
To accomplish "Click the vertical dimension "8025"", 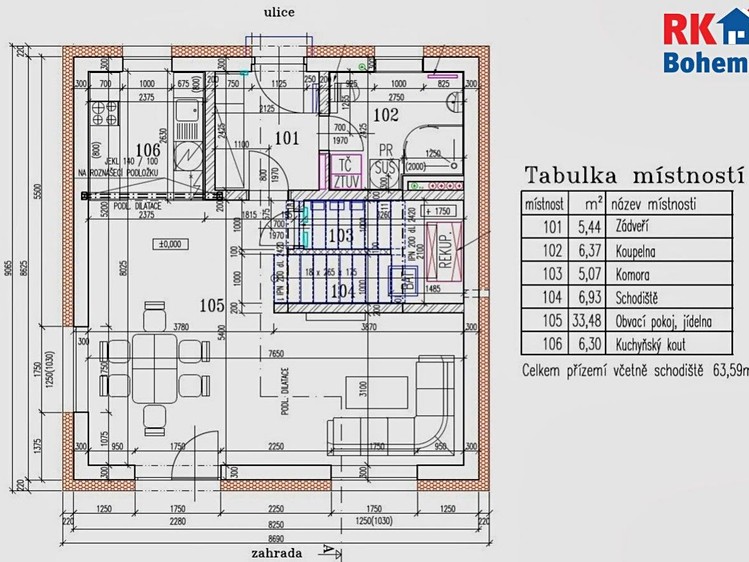I will point(122,270).
